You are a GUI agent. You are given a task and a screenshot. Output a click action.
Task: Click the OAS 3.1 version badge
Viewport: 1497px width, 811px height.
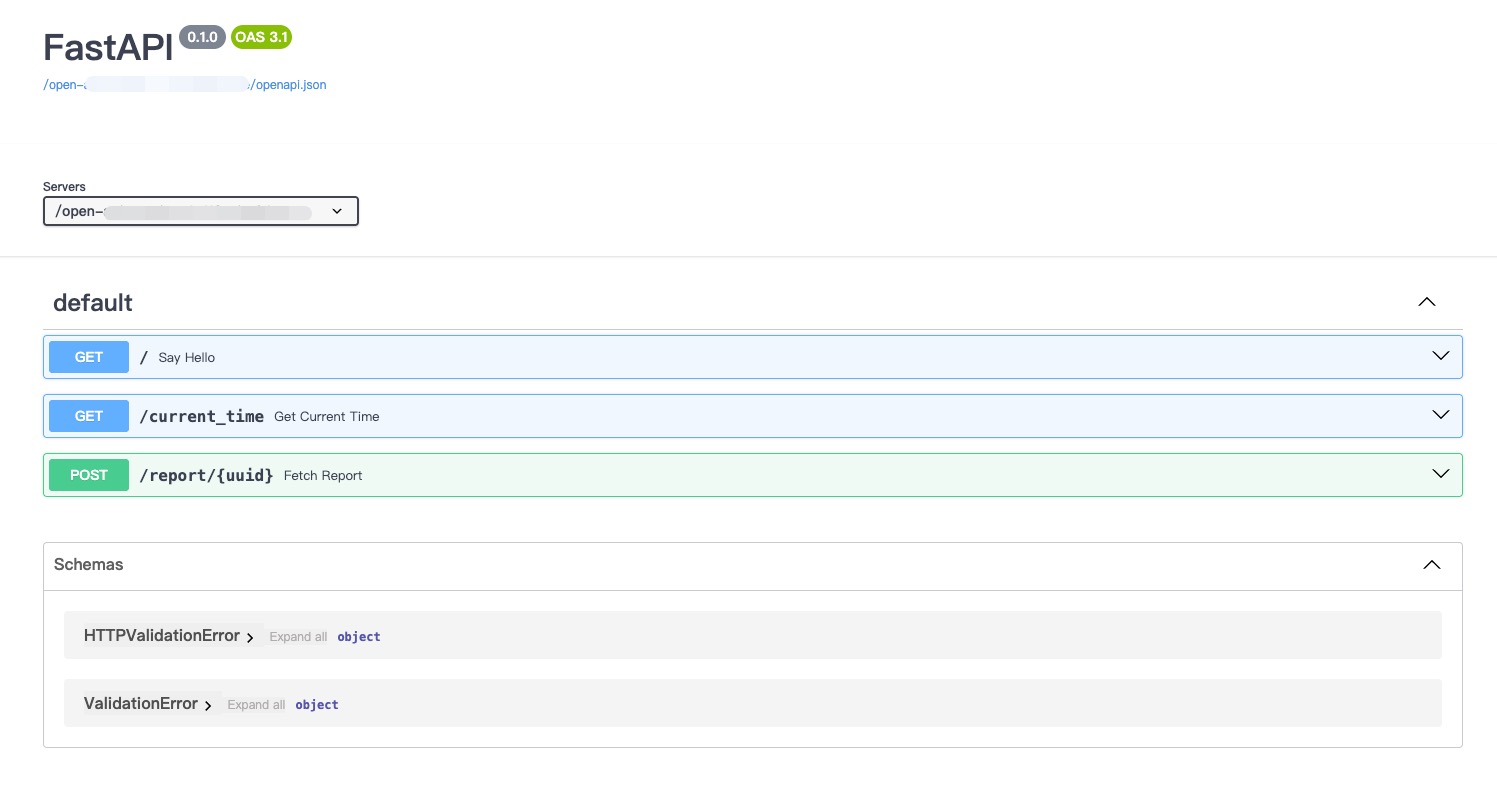point(262,38)
